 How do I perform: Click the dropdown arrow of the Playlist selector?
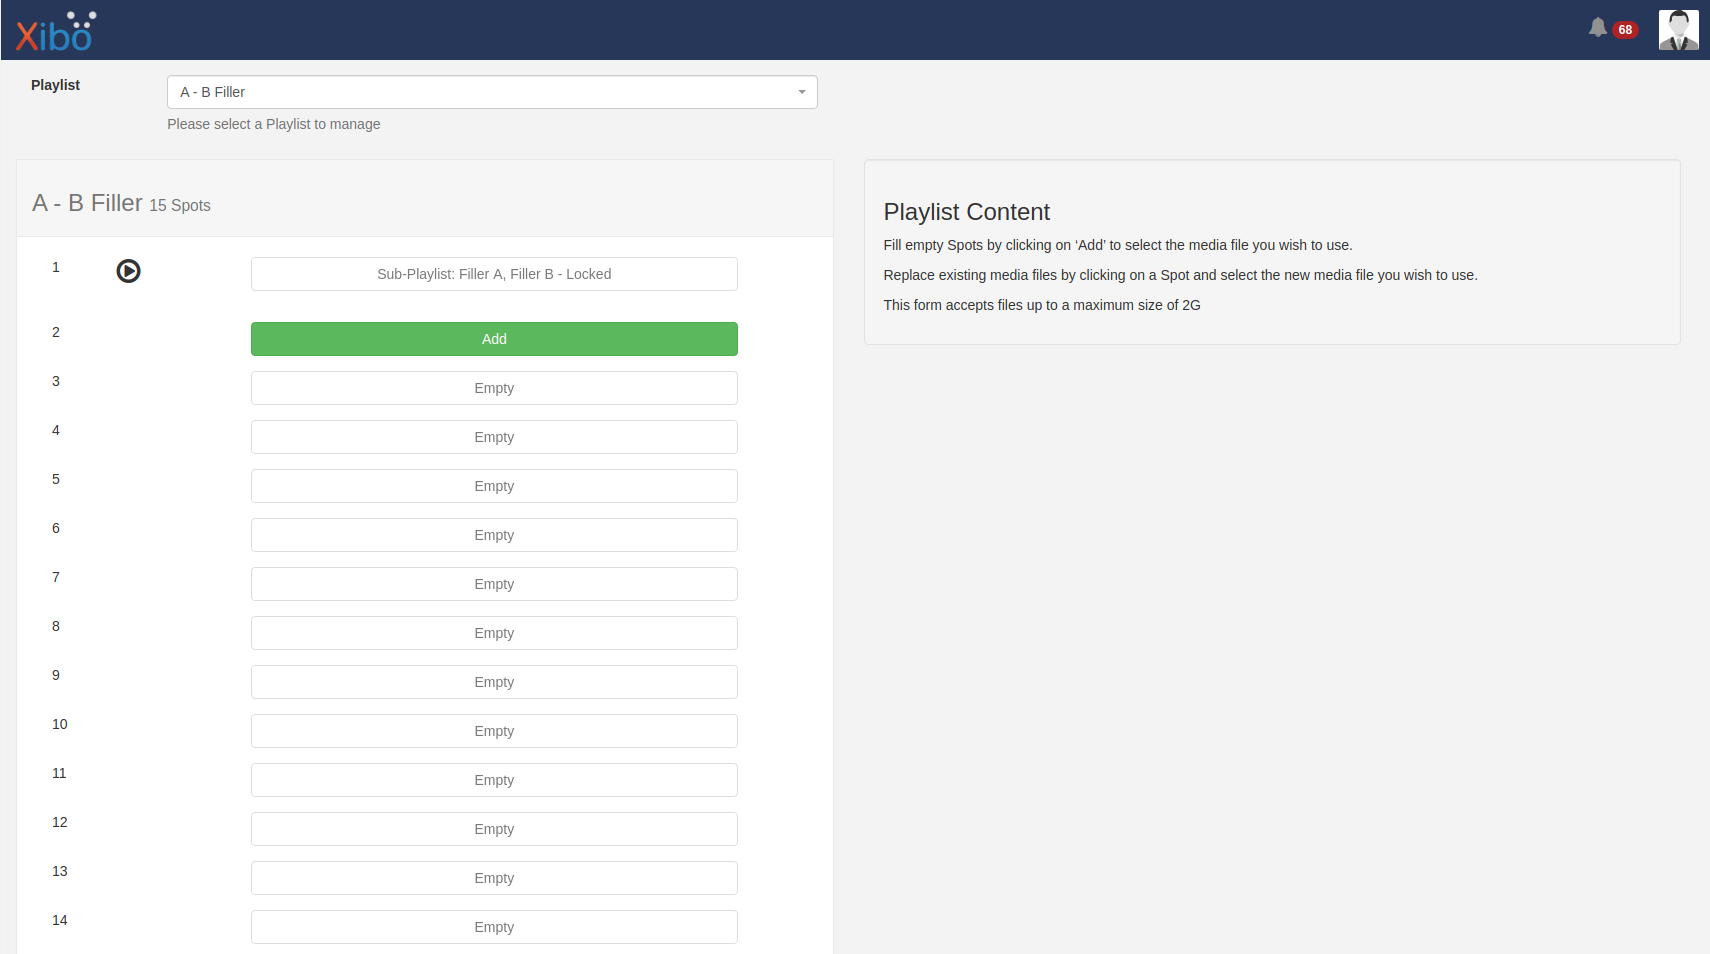coord(801,92)
